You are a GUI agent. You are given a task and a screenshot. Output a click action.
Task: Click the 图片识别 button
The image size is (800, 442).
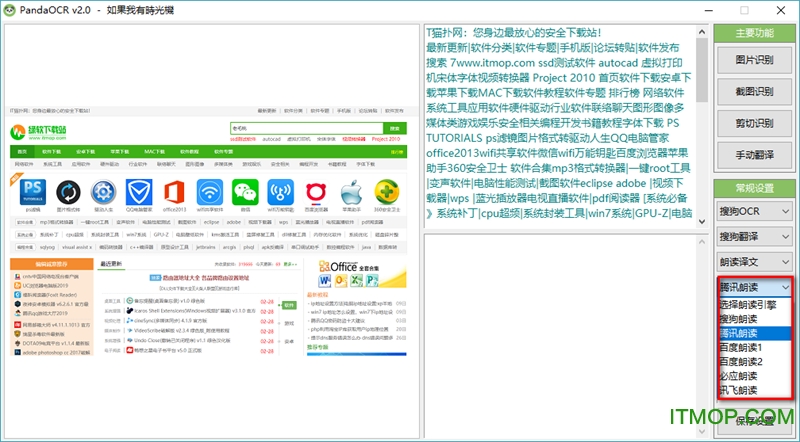(x=754, y=60)
